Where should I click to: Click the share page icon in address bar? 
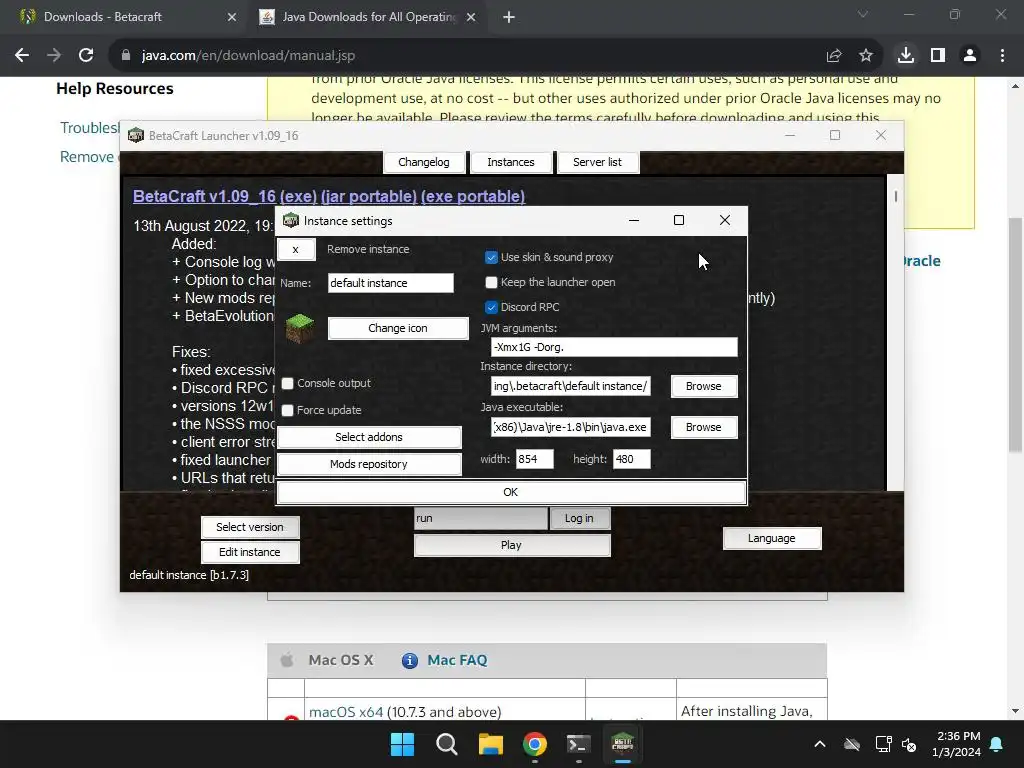(x=834, y=56)
